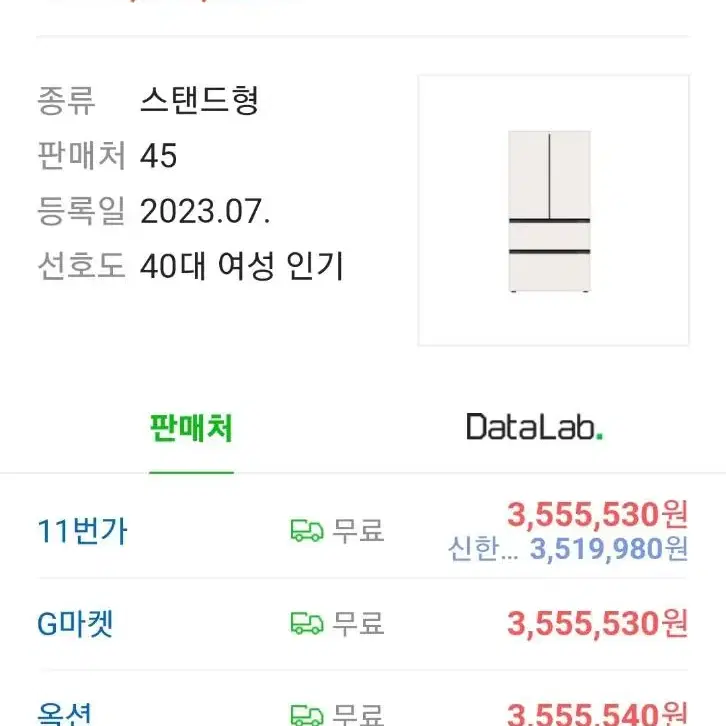Click the 무료 shipping label for 11번가
The width and height of the screenshot is (726, 726).
[x=358, y=531]
